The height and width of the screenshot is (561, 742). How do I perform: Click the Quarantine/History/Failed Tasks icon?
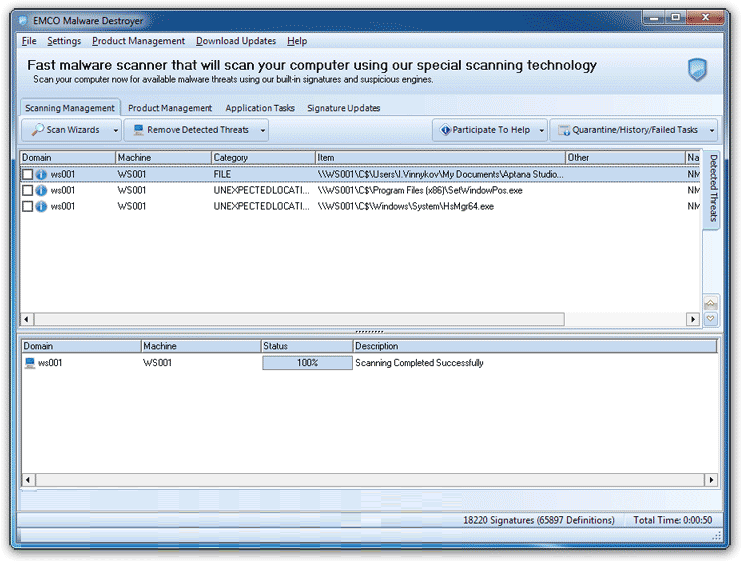[x=564, y=130]
